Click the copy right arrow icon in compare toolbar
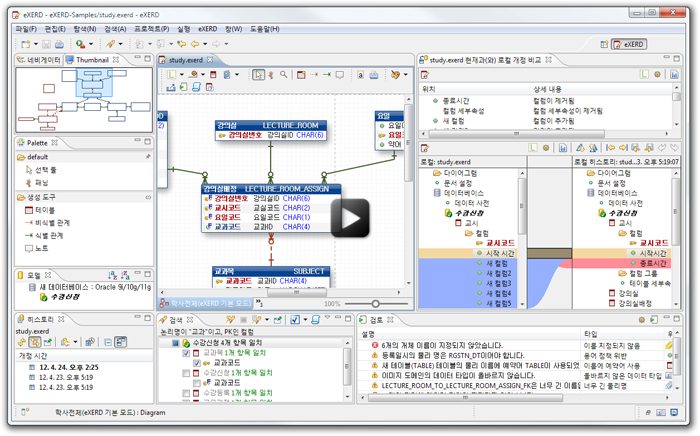 (623, 148)
